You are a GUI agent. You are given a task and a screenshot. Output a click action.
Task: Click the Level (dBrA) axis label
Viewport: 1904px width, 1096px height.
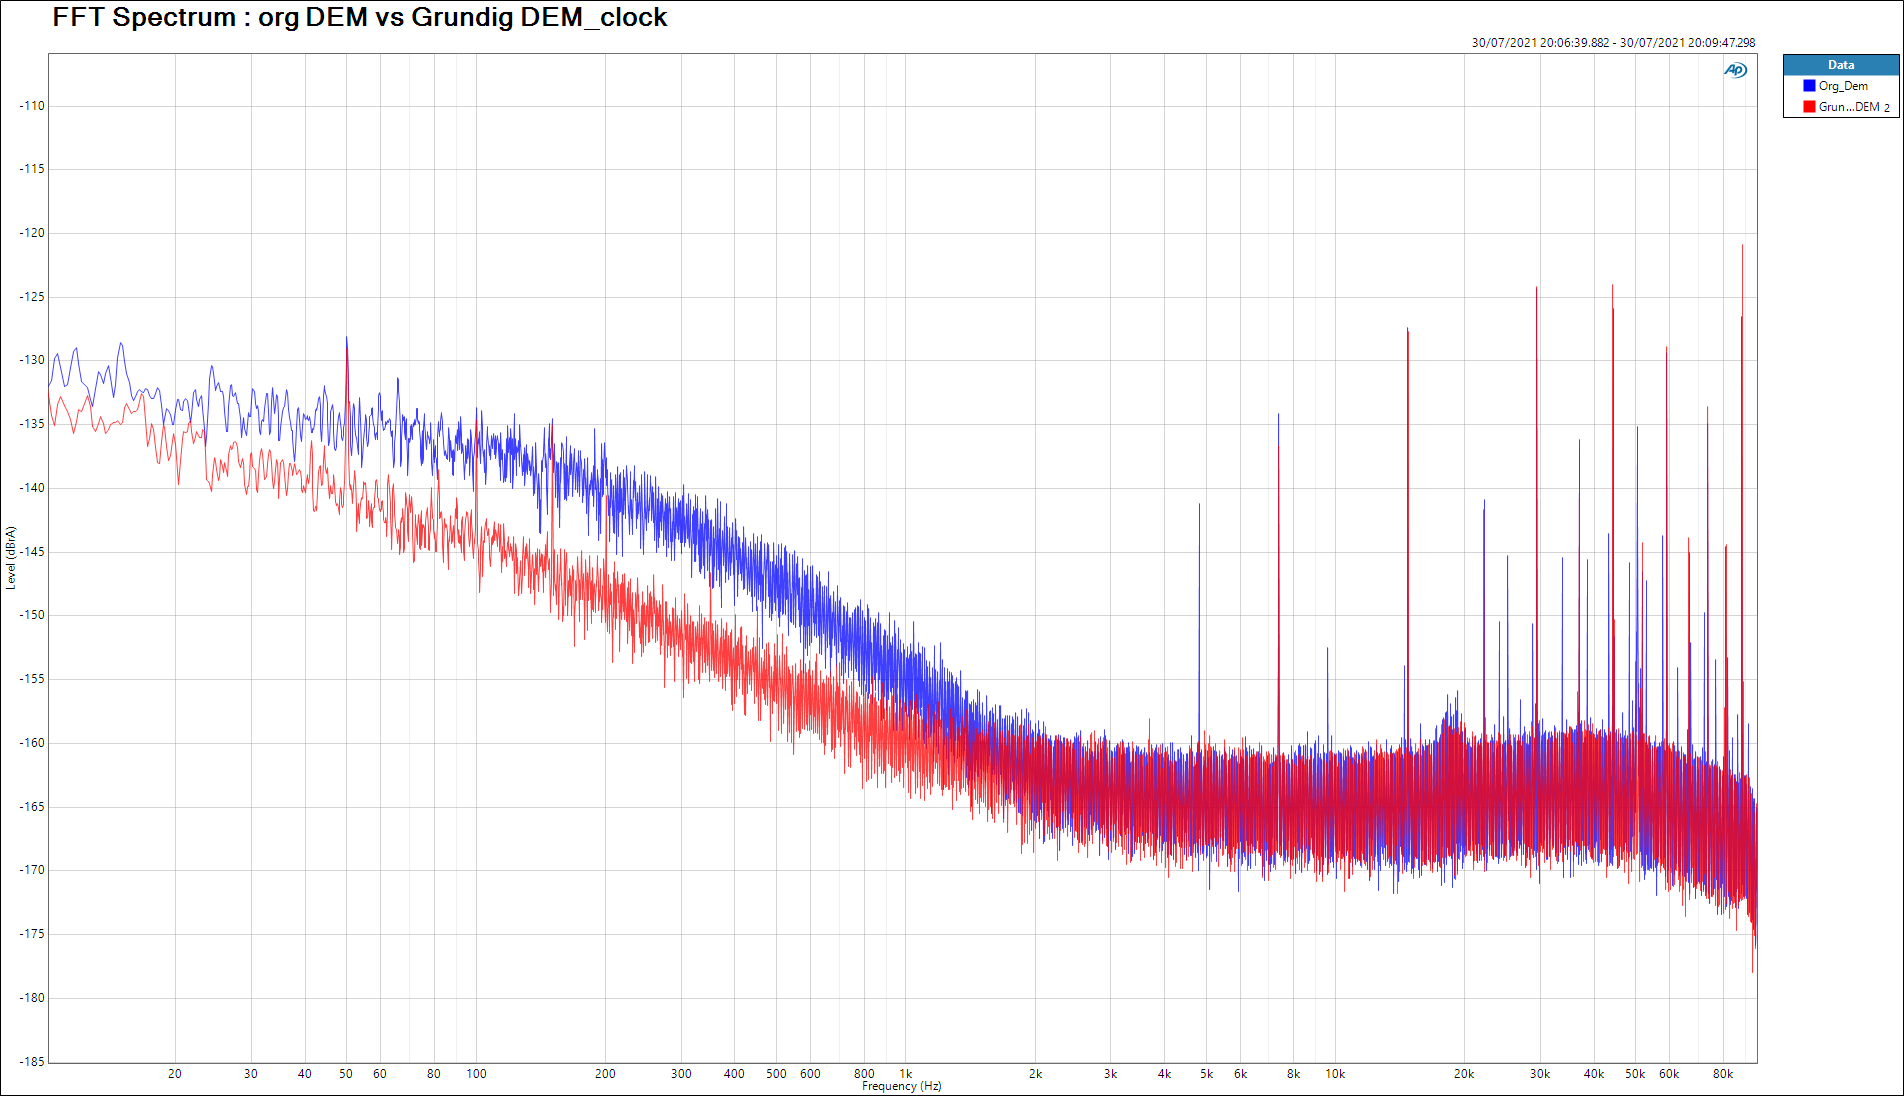(x=11, y=558)
